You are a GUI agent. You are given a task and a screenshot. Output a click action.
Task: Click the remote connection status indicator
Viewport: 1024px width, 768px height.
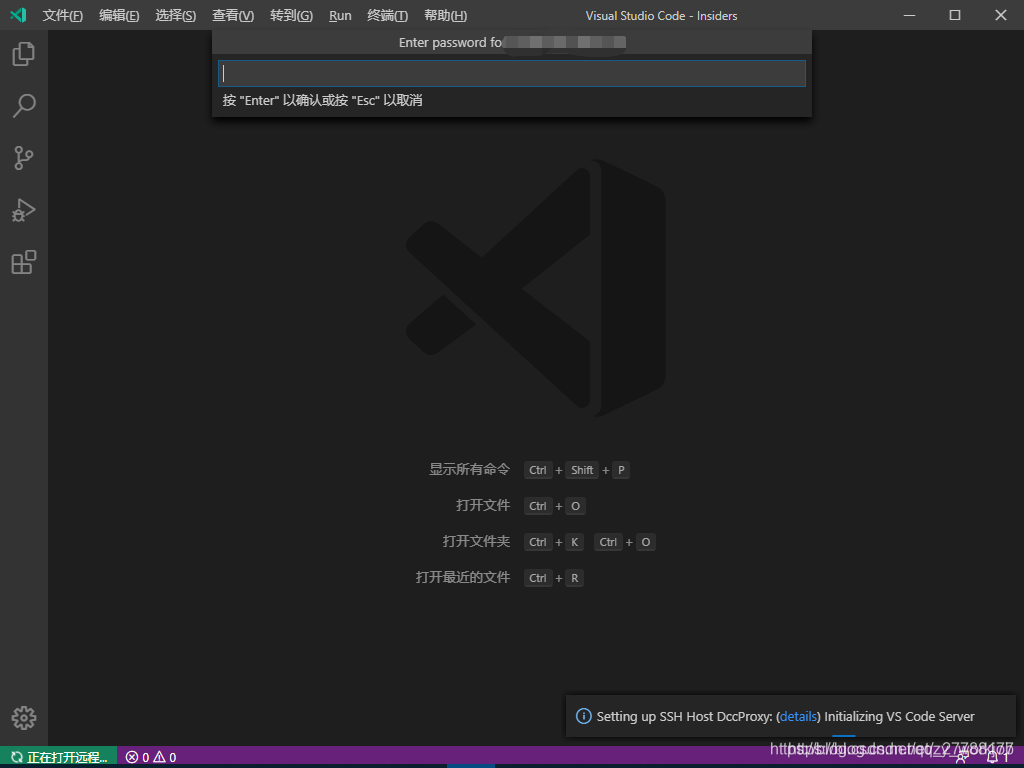(x=59, y=757)
